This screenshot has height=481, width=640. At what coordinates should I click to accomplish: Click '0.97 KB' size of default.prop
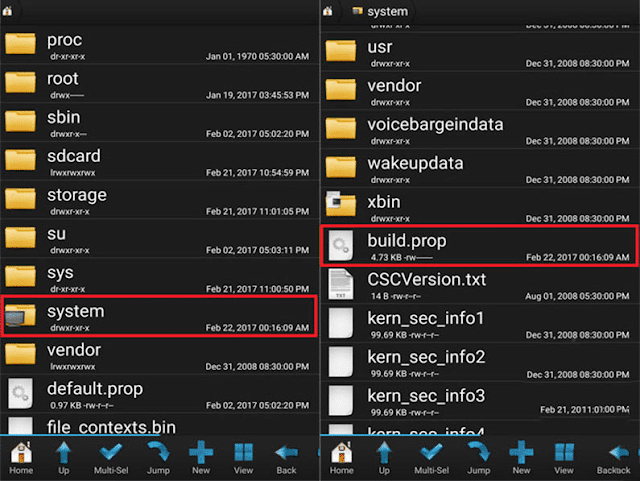(x=66, y=405)
